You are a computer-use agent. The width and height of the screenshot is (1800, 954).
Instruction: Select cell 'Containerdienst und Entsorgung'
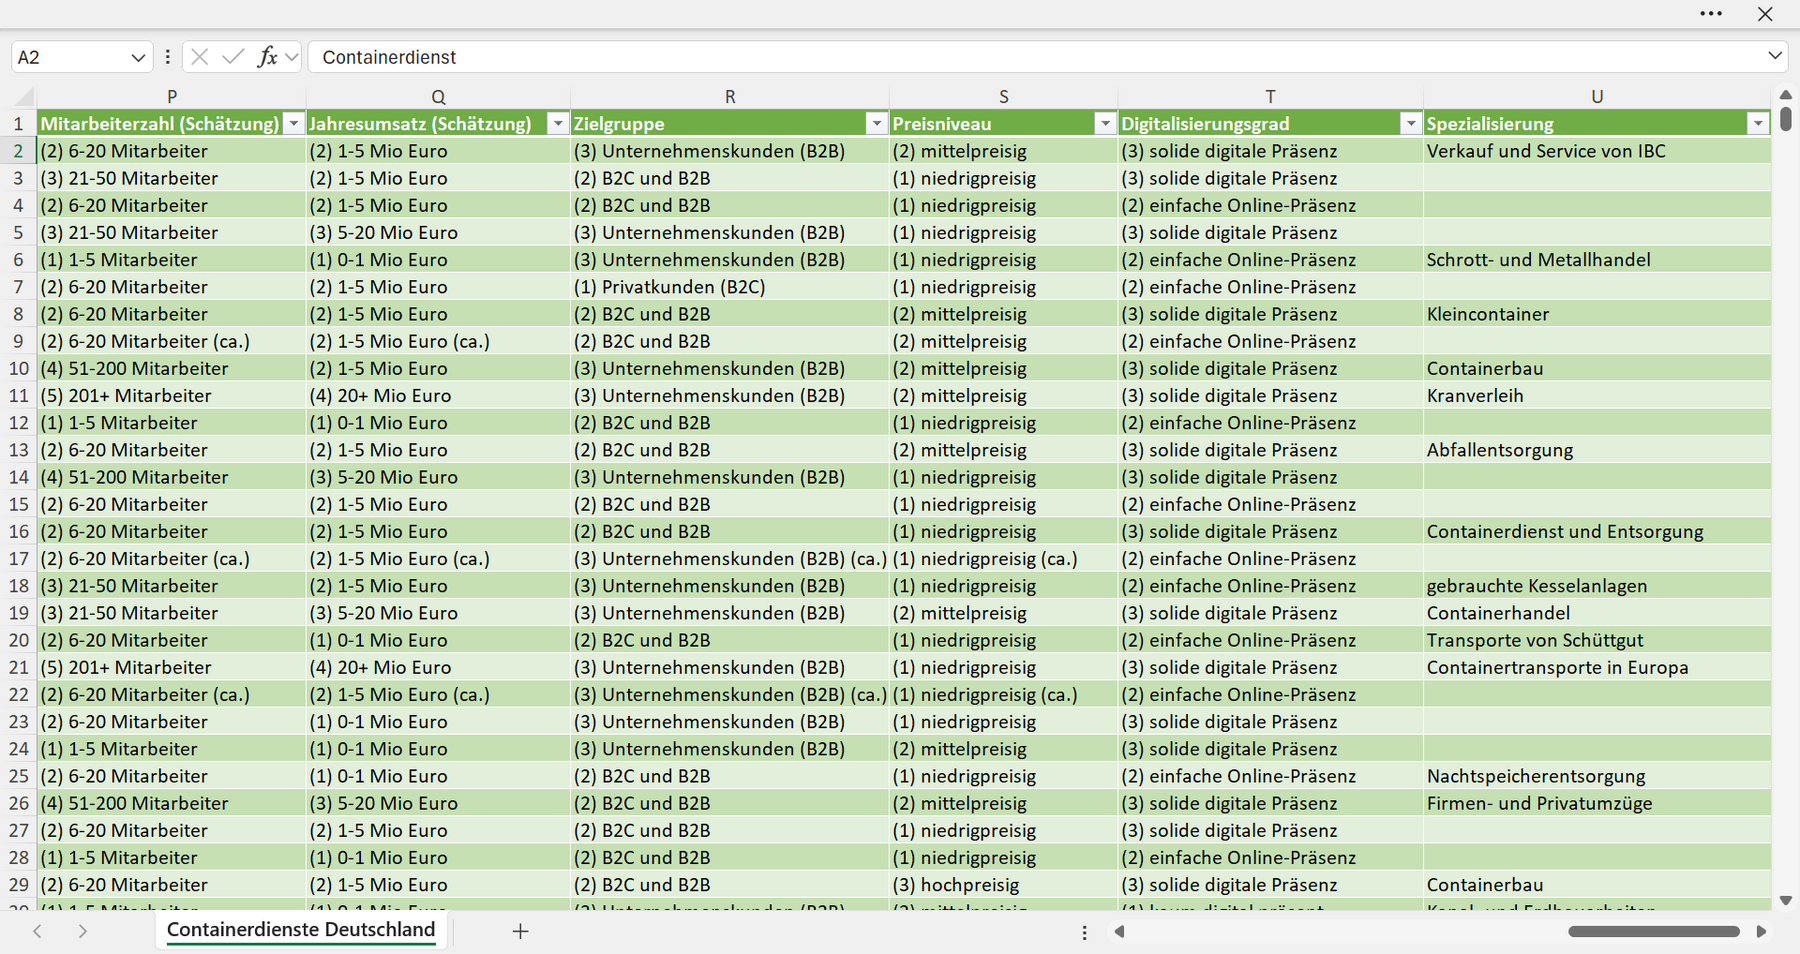click(1597, 532)
